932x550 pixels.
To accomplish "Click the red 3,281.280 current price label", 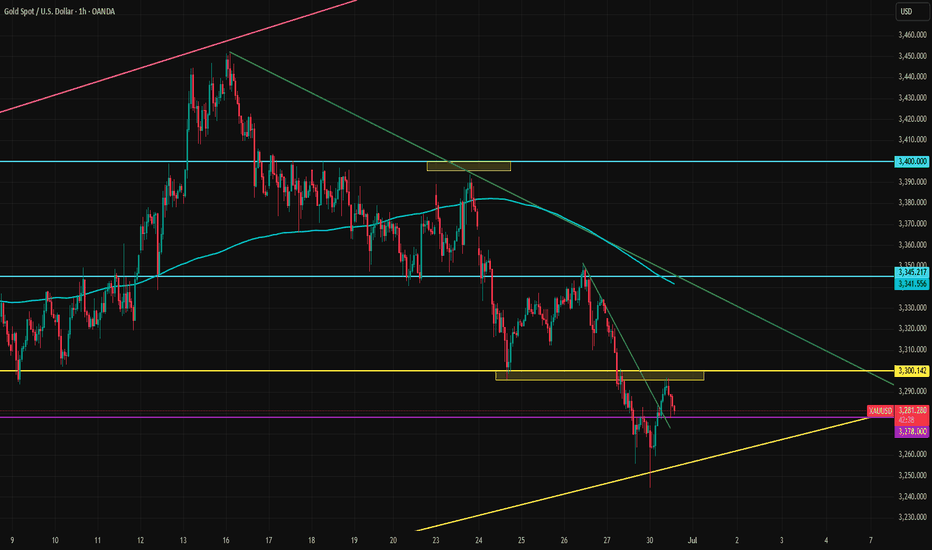I will [x=912, y=410].
